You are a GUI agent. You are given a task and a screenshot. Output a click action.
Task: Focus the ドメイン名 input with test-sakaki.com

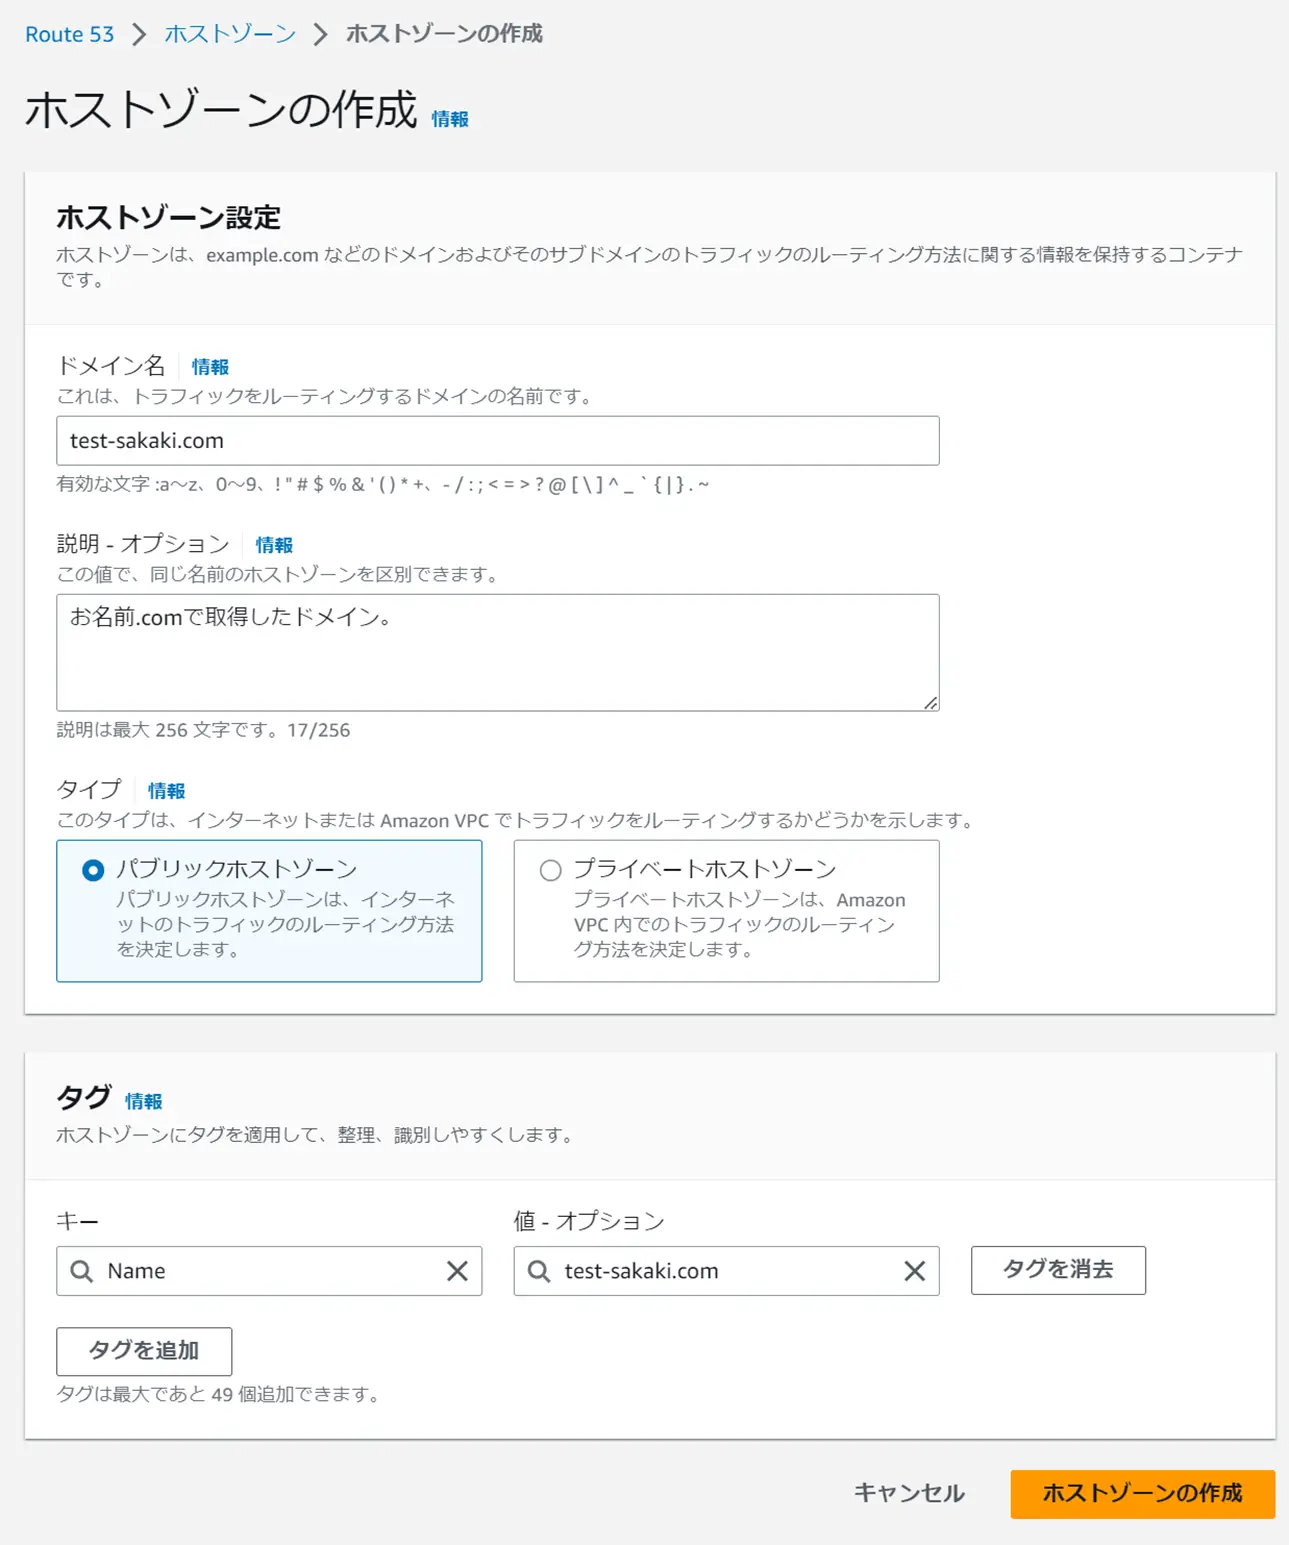tap(498, 441)
